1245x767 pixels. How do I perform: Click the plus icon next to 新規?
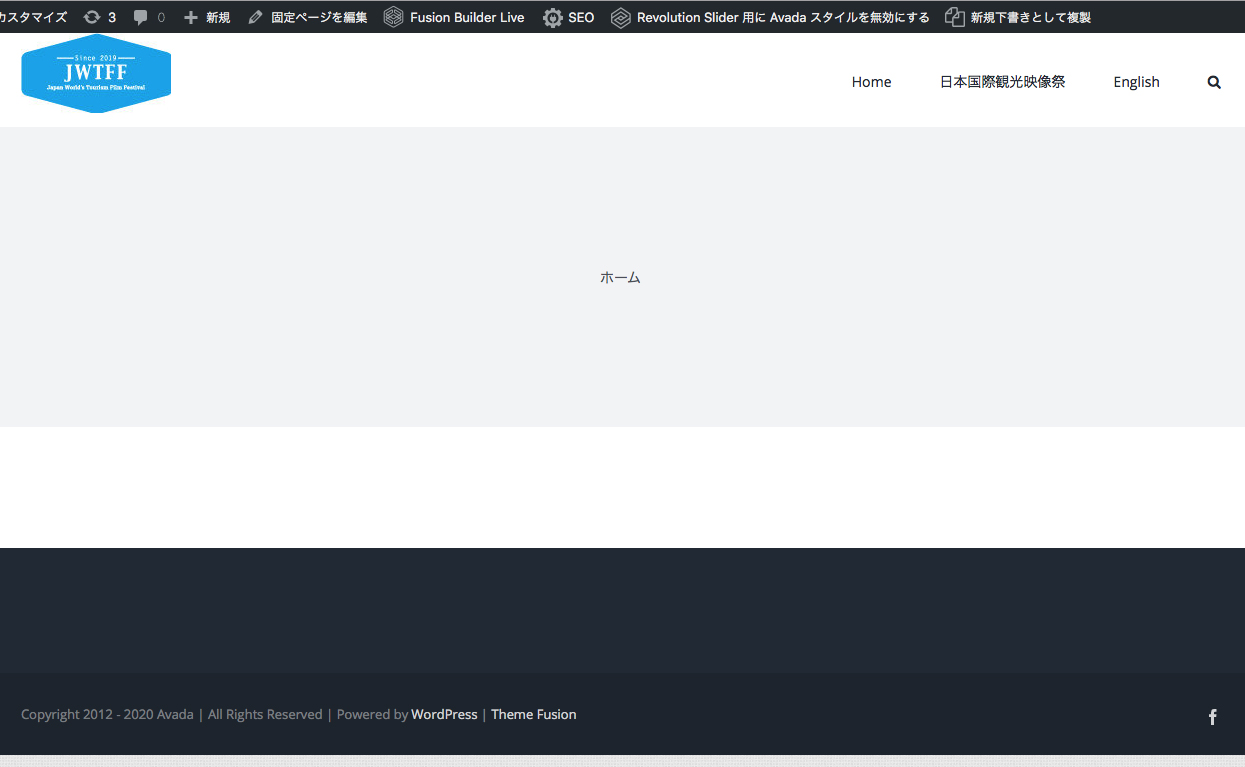(x=190, y=16)
